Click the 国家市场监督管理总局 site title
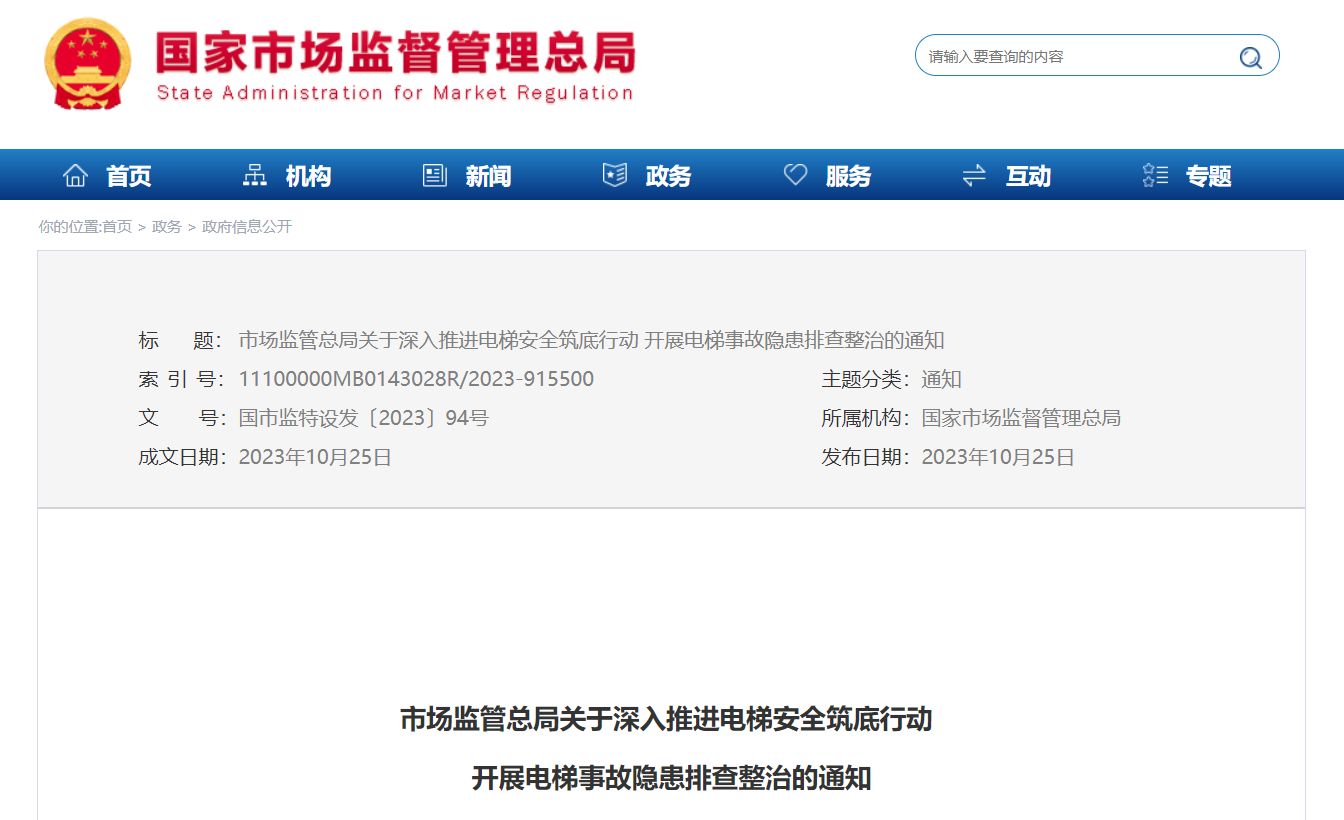 [395, 52]
